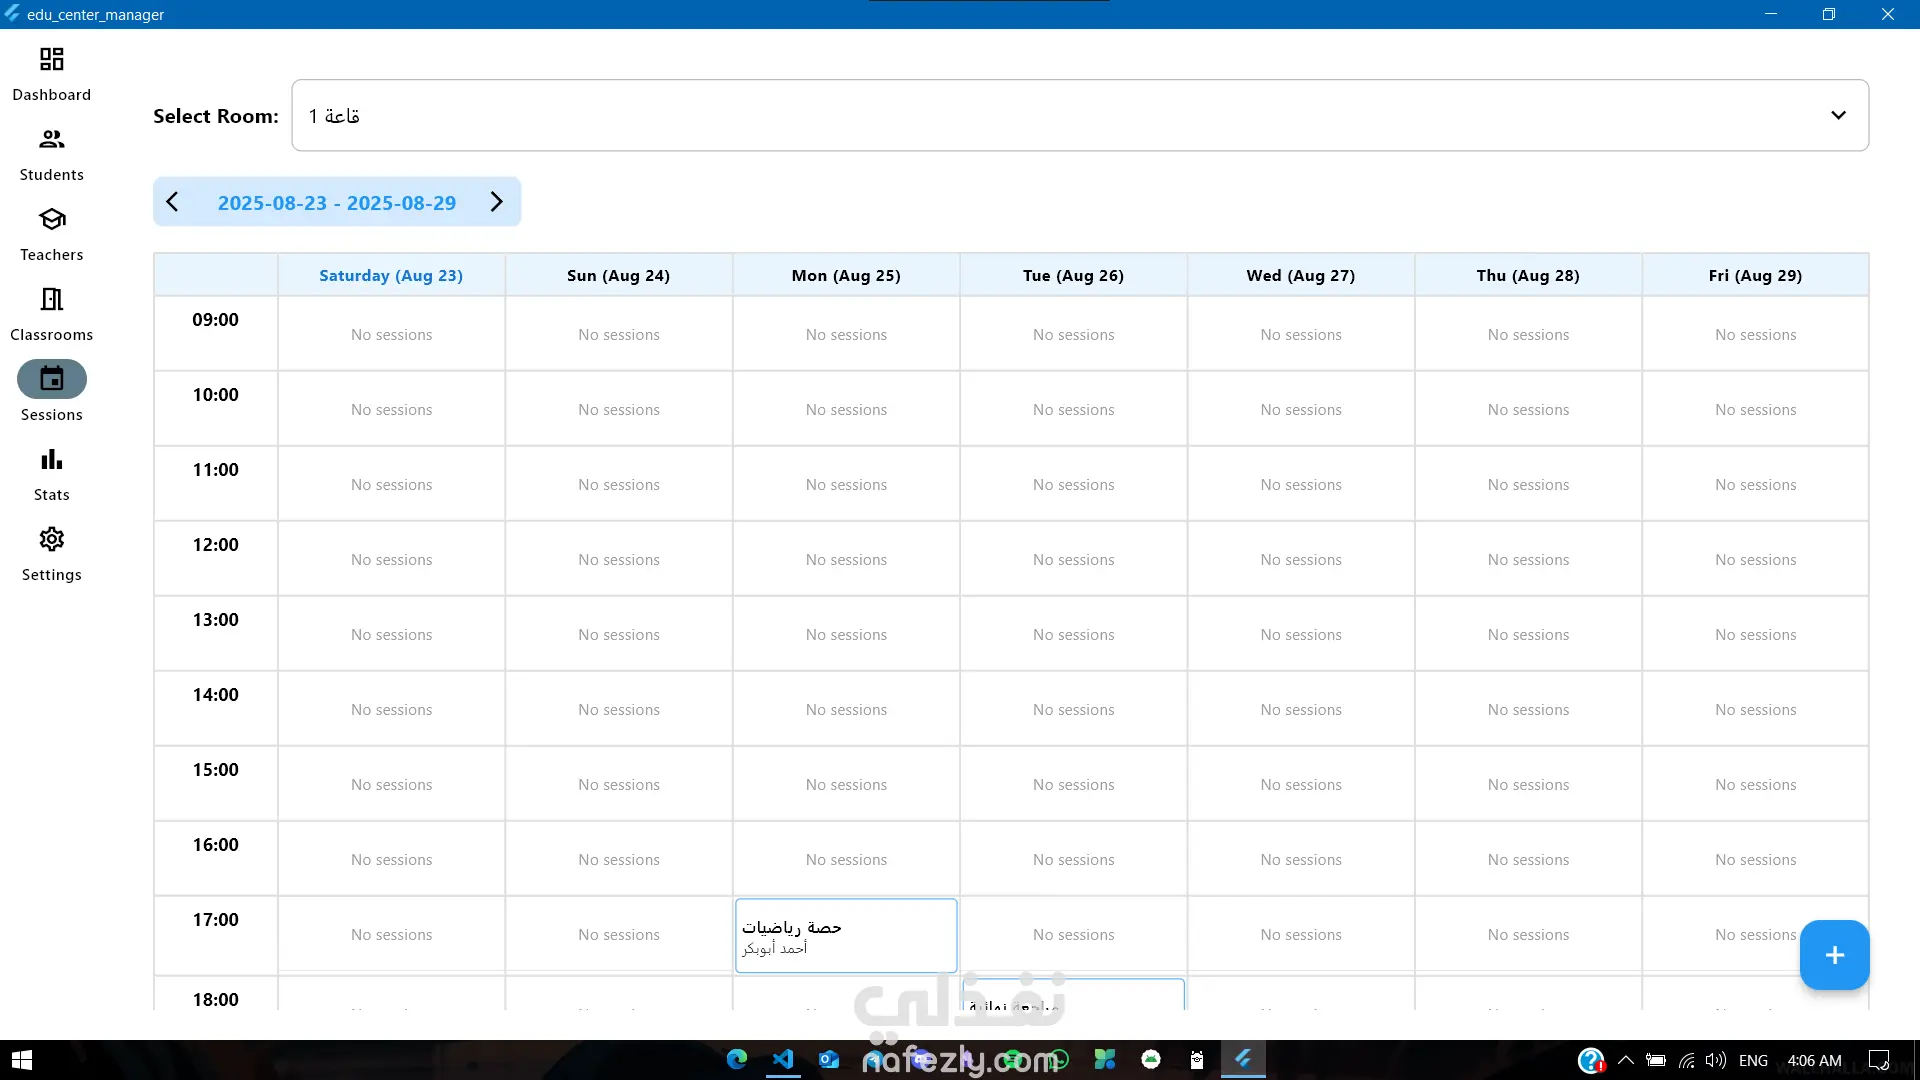Open the Stats bar chart page
The image size is (1920, 1080).
point(51,474)
